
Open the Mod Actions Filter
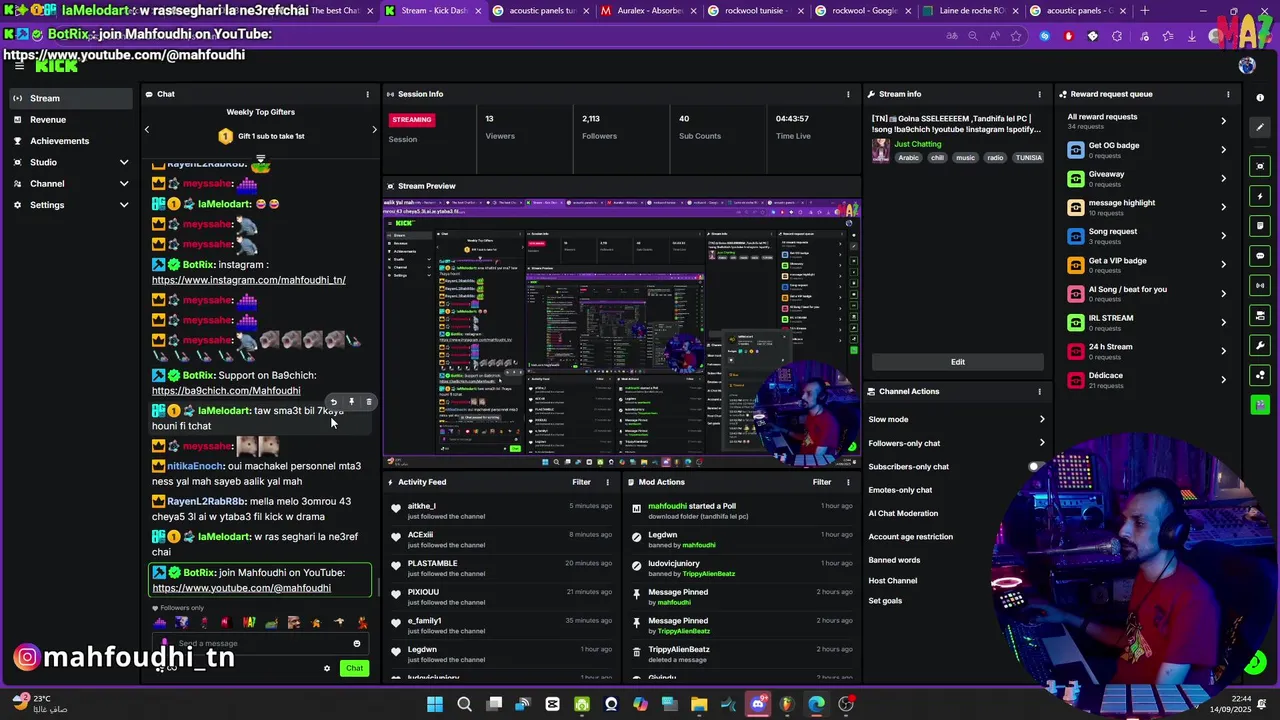click(x=822, y=482)
